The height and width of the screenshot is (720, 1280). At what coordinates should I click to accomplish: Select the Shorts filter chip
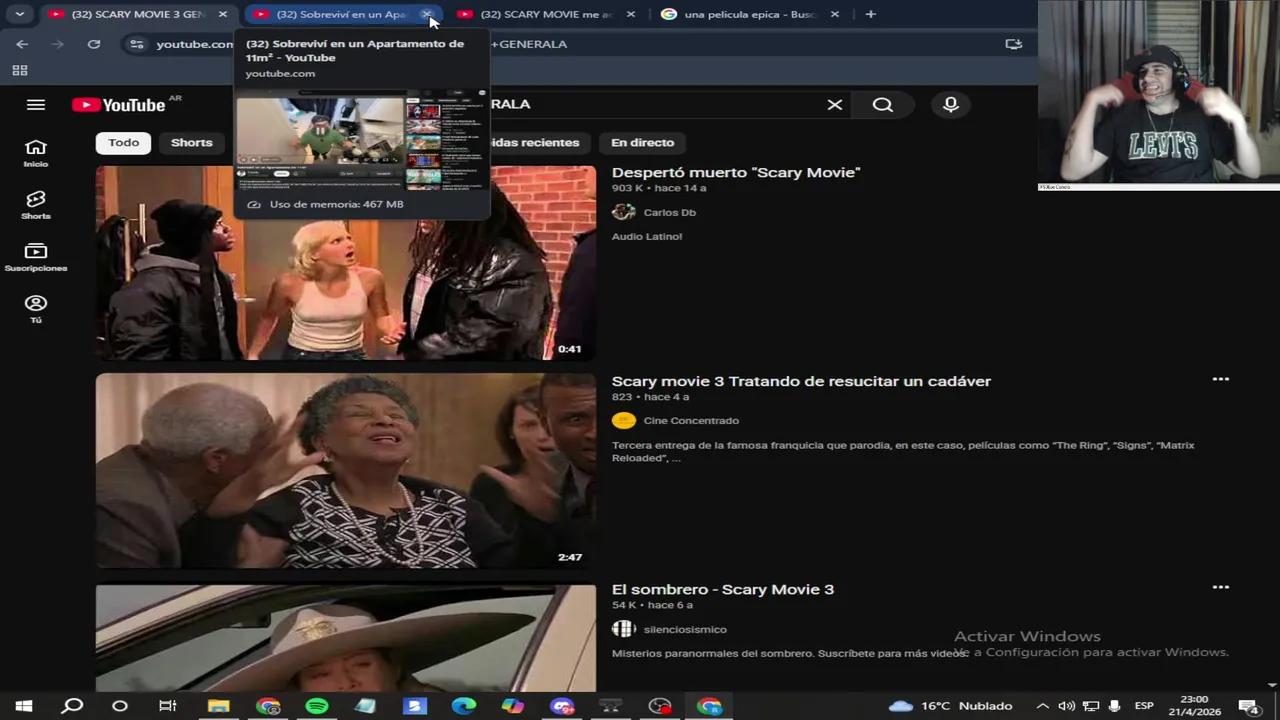[x=191, y=143]
